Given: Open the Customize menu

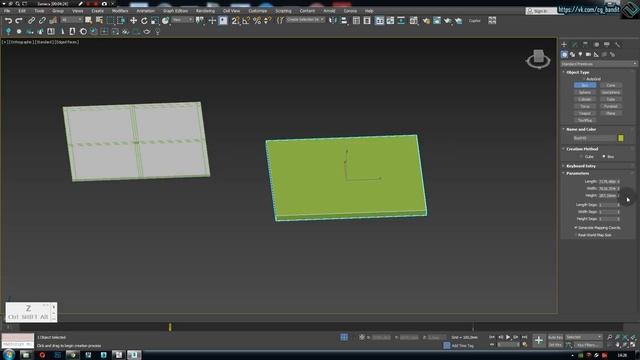Looking at the screenshot, I should pyautogui.click(x=258, y=11).
